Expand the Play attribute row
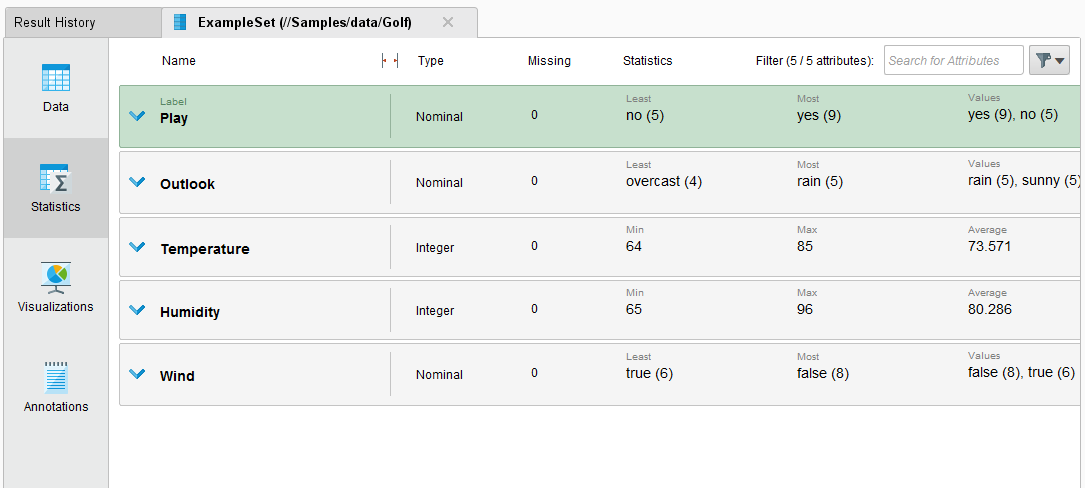The image size is (1085, 488). coord(138,117)
